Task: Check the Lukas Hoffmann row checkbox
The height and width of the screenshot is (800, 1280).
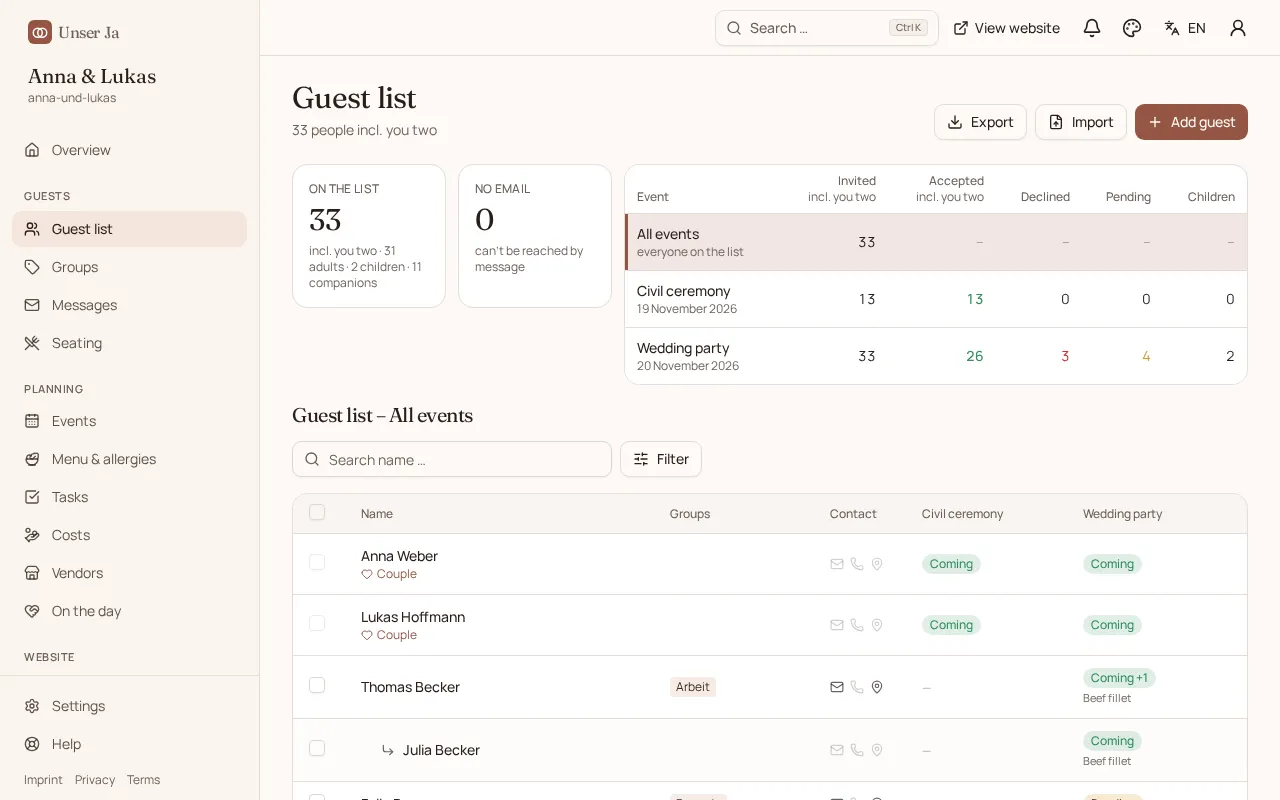Action: (317, 623)
